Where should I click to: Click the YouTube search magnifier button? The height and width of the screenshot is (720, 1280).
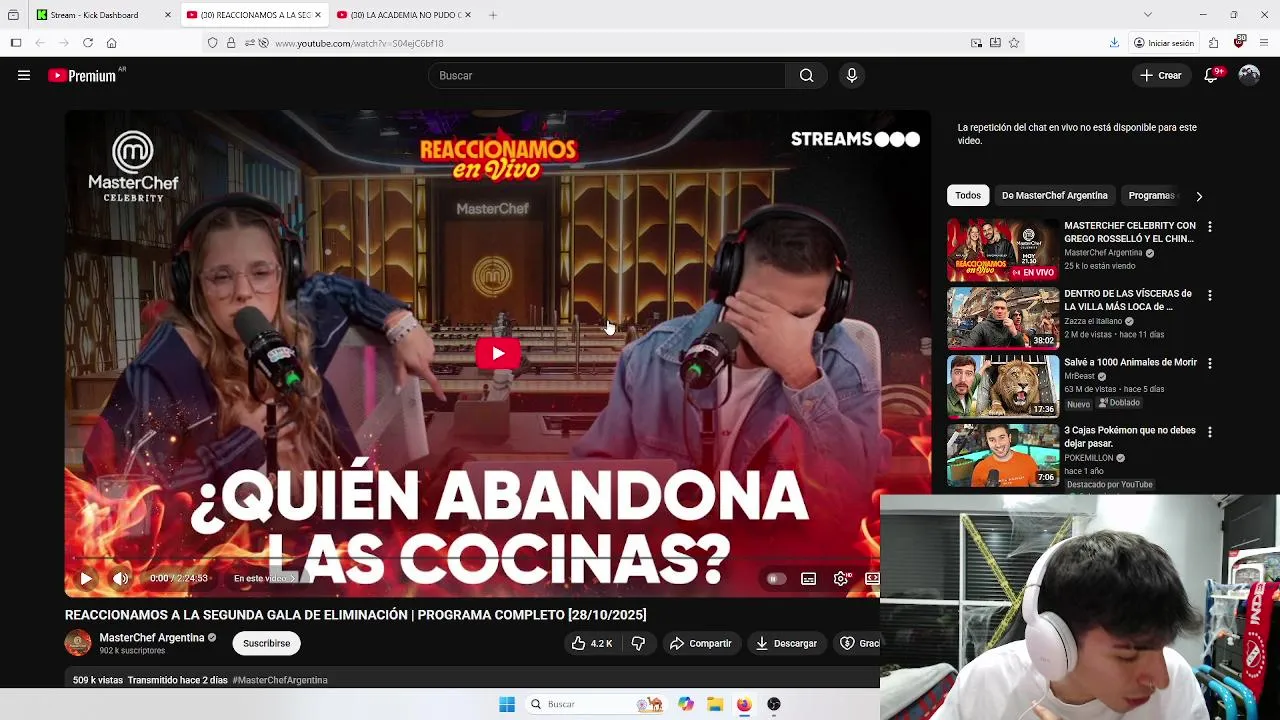(806, 76)
